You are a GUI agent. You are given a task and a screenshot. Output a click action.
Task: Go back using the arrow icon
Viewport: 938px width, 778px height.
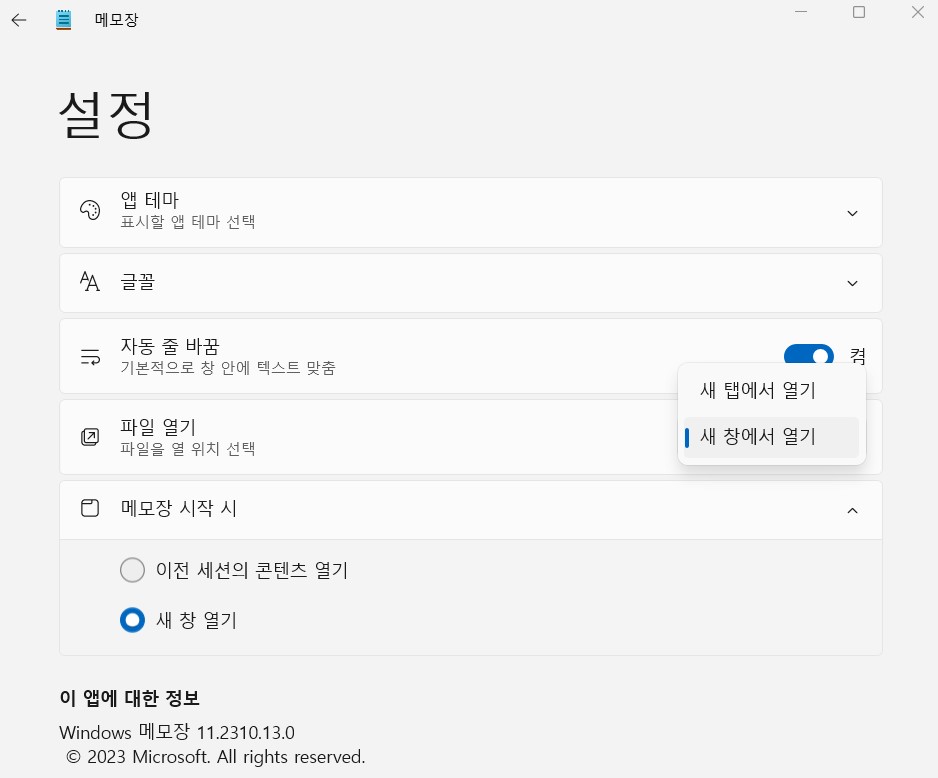click(x=19, y=20)
